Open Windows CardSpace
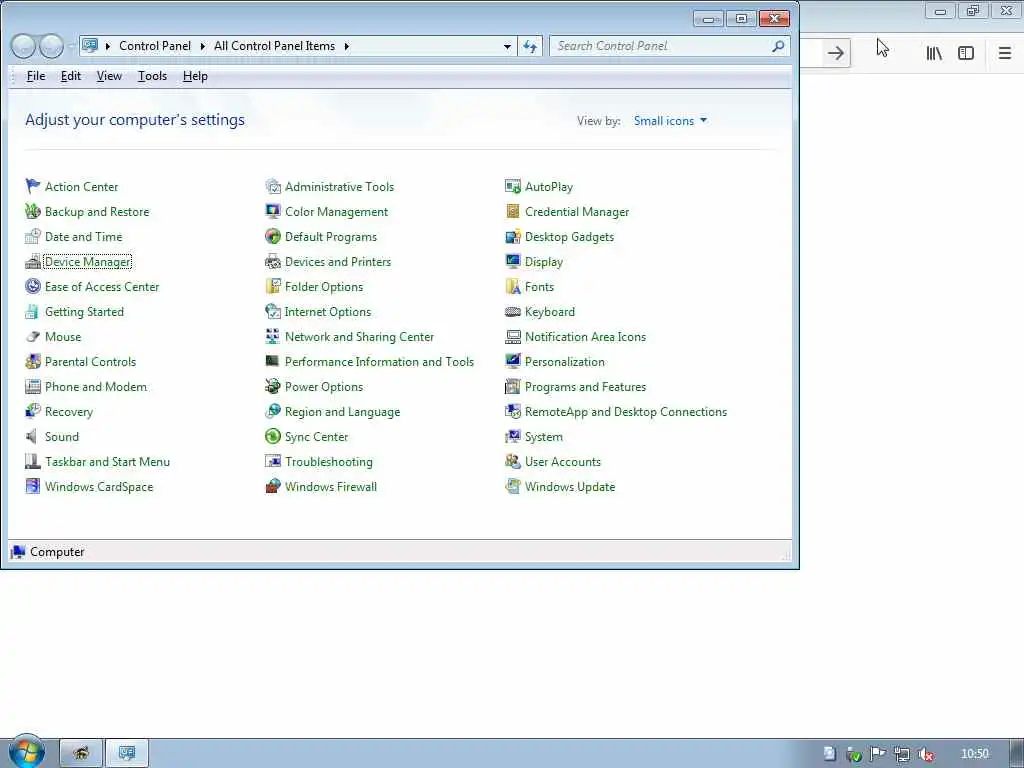1024x768 pixels. point(99,487)
